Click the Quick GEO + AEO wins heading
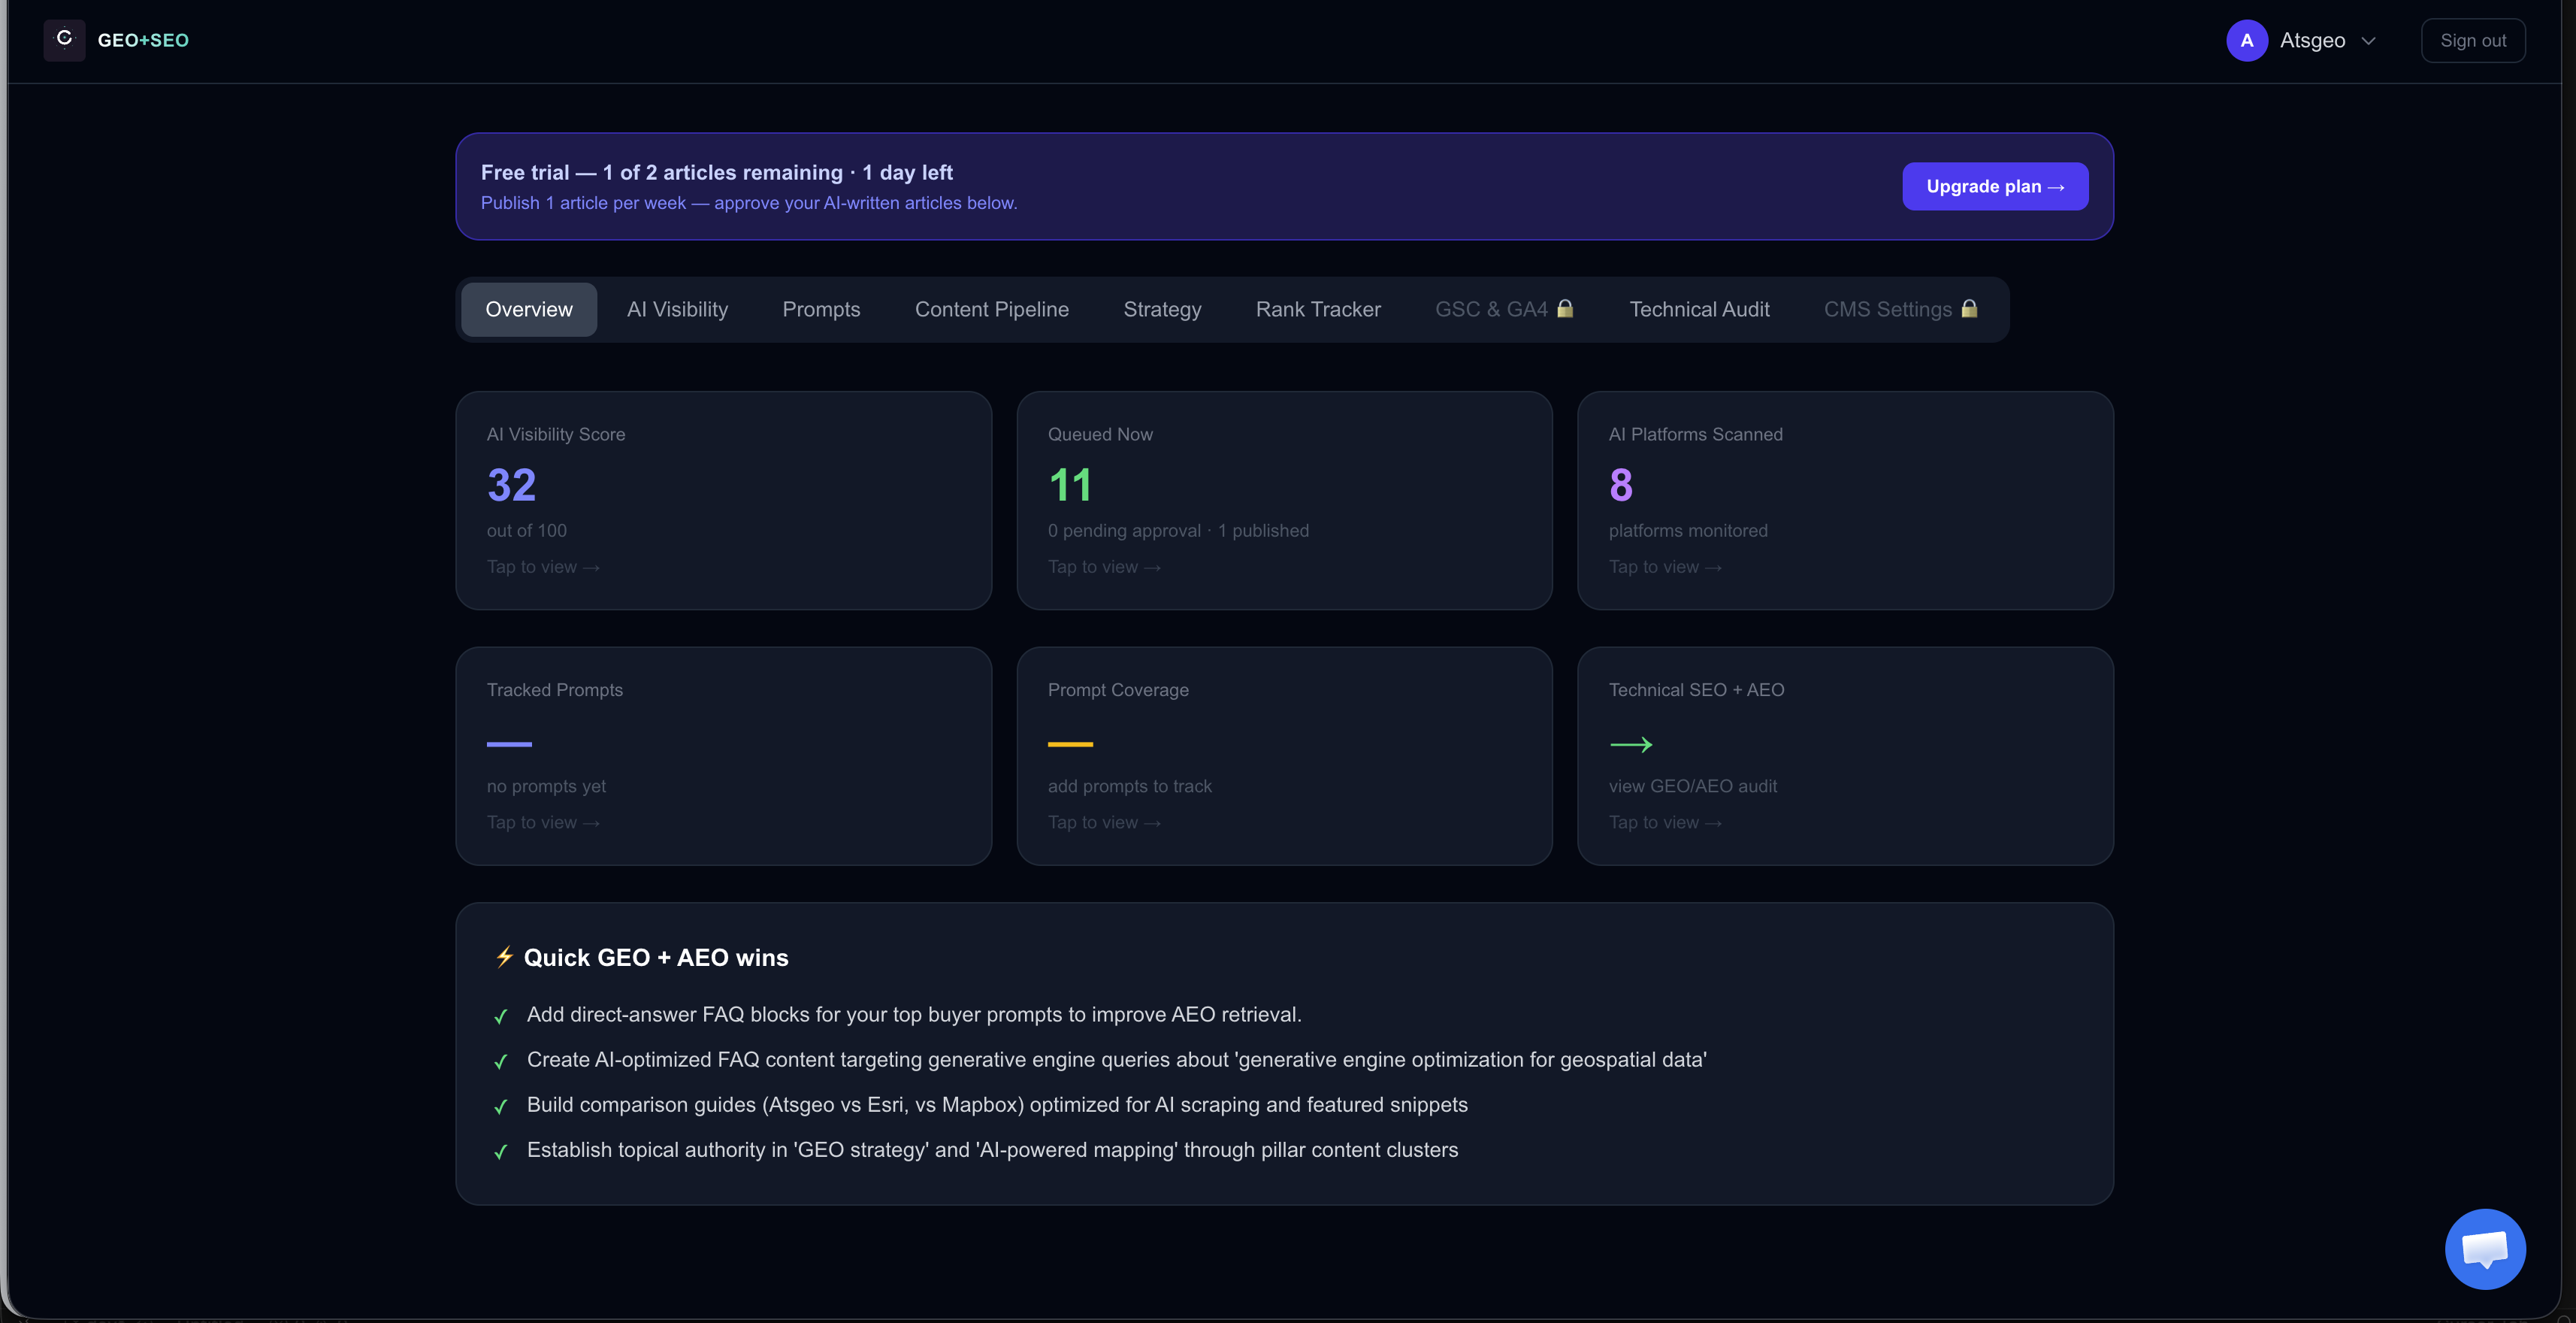 point(655,957)
